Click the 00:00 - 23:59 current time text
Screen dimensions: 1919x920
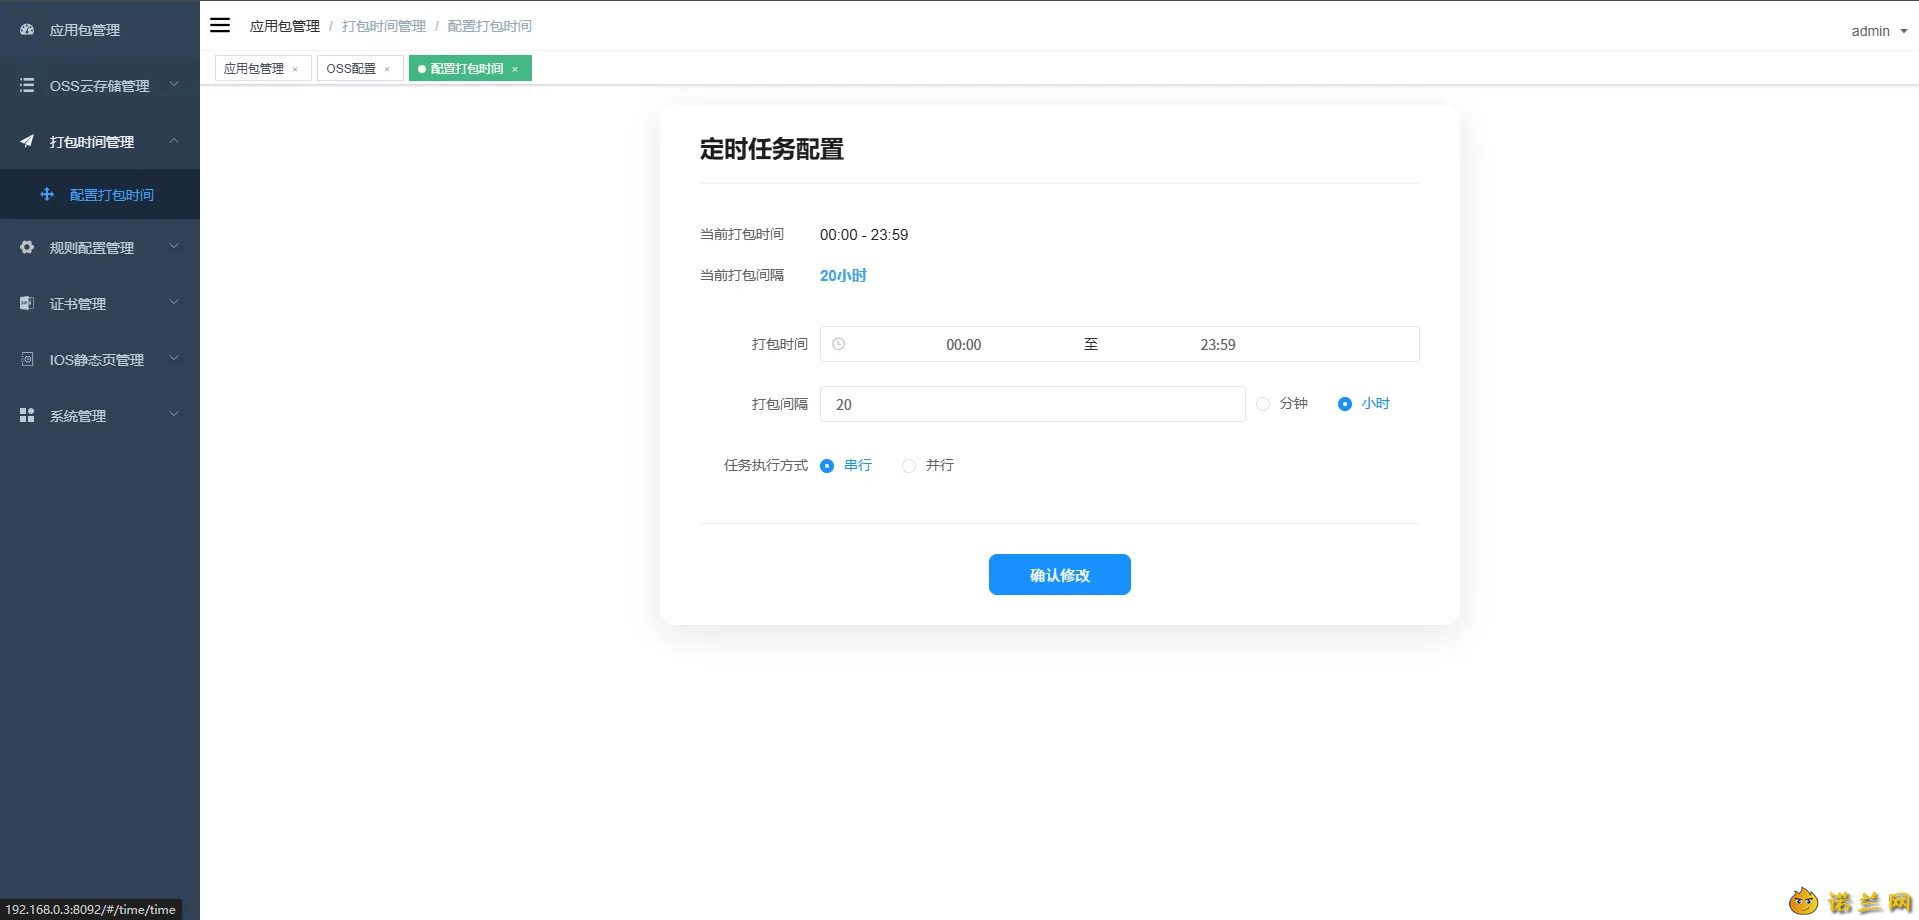(x=864, y=235)
